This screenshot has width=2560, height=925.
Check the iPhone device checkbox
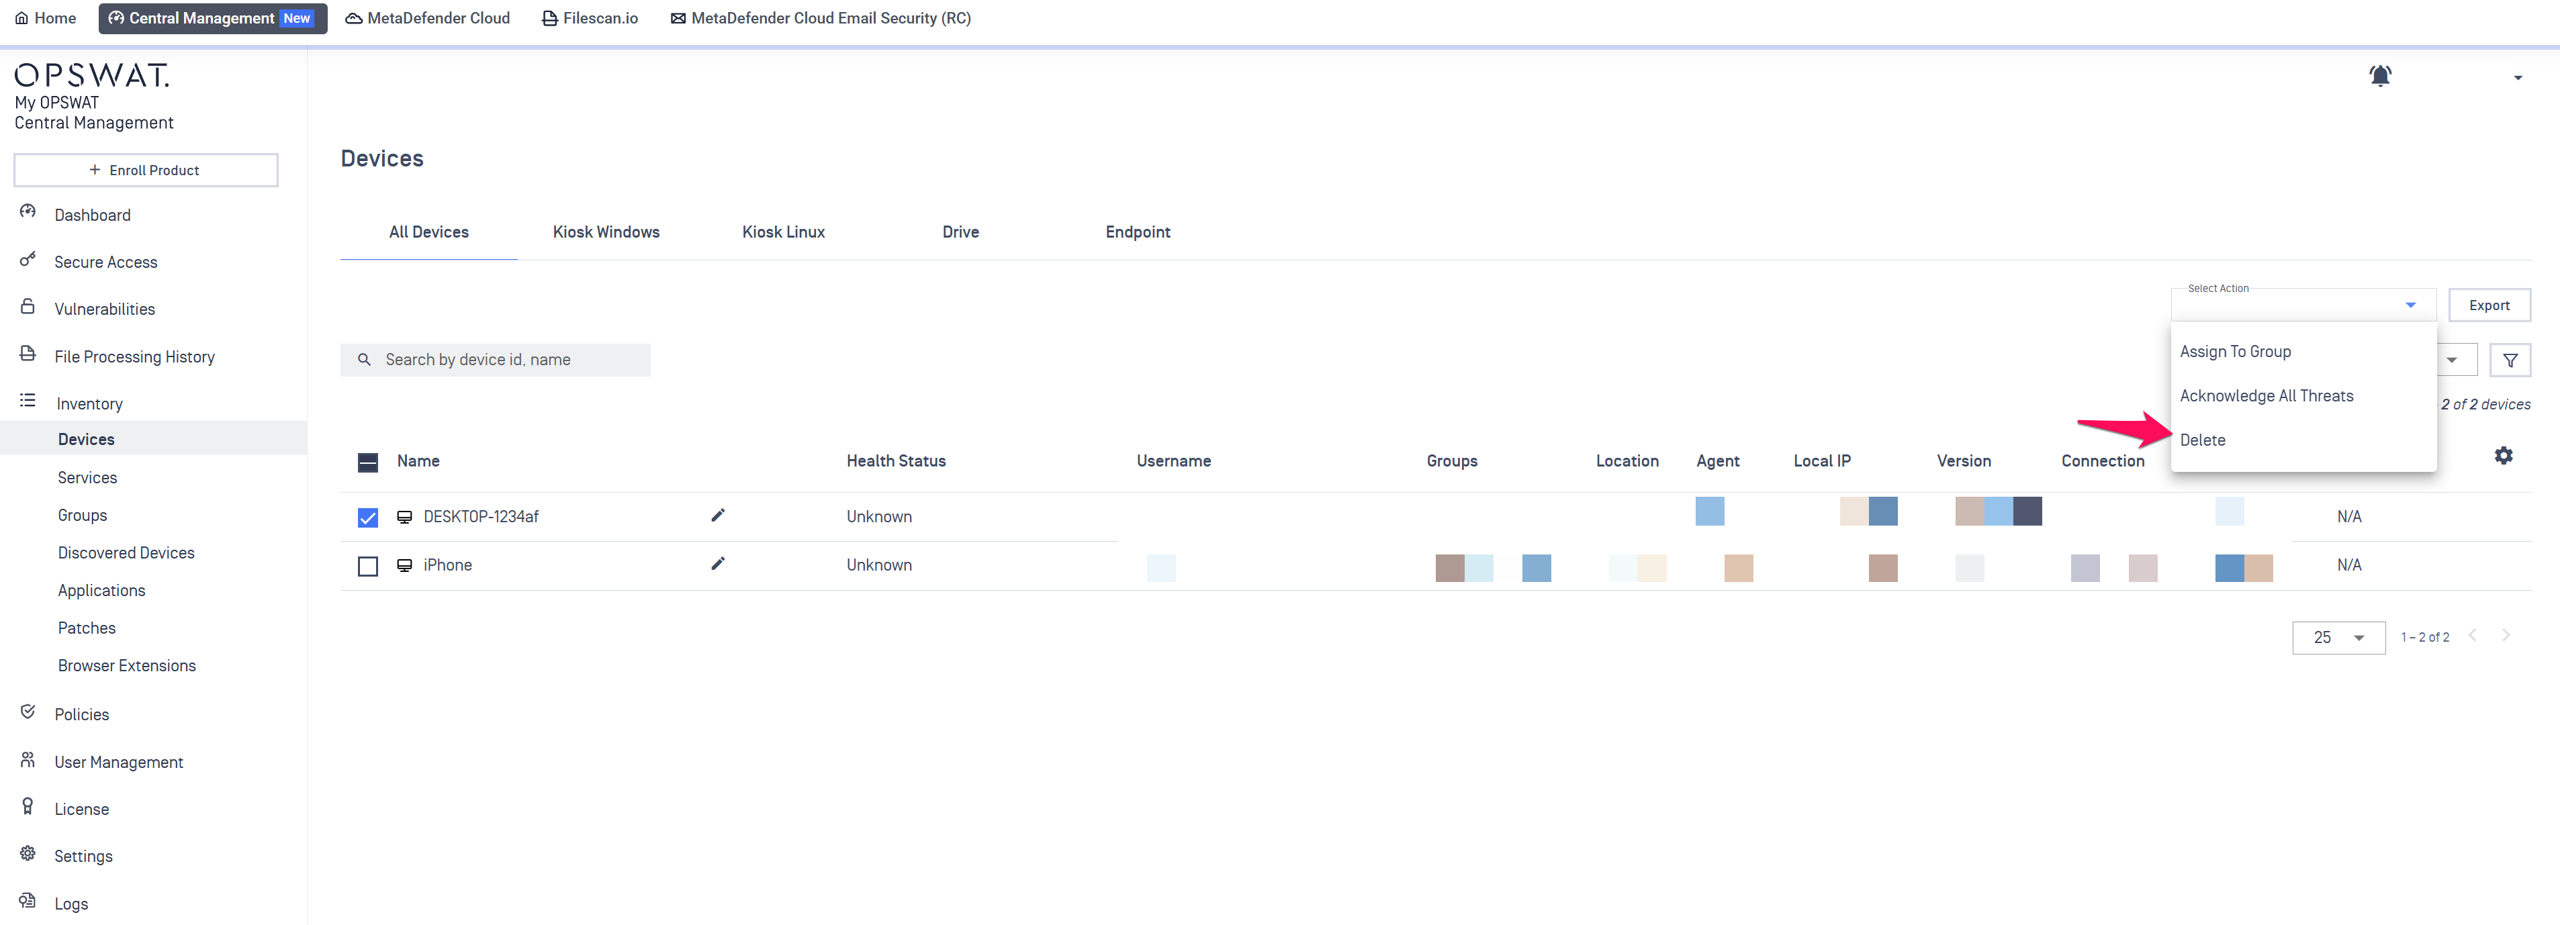click(x=368, y=566)
